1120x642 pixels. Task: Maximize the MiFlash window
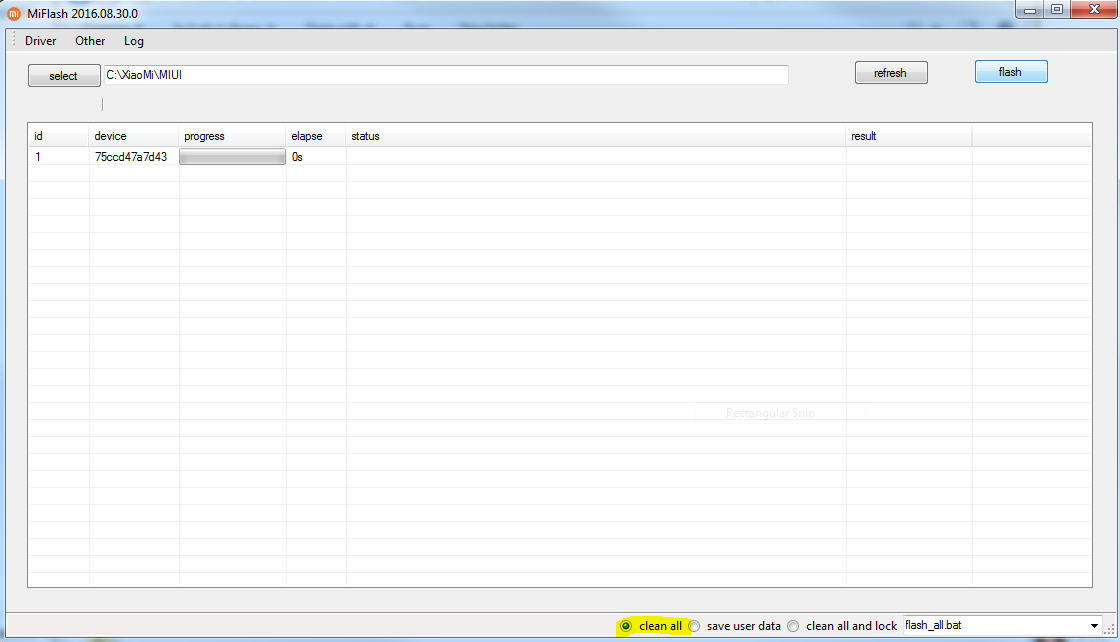point(1057,10)
